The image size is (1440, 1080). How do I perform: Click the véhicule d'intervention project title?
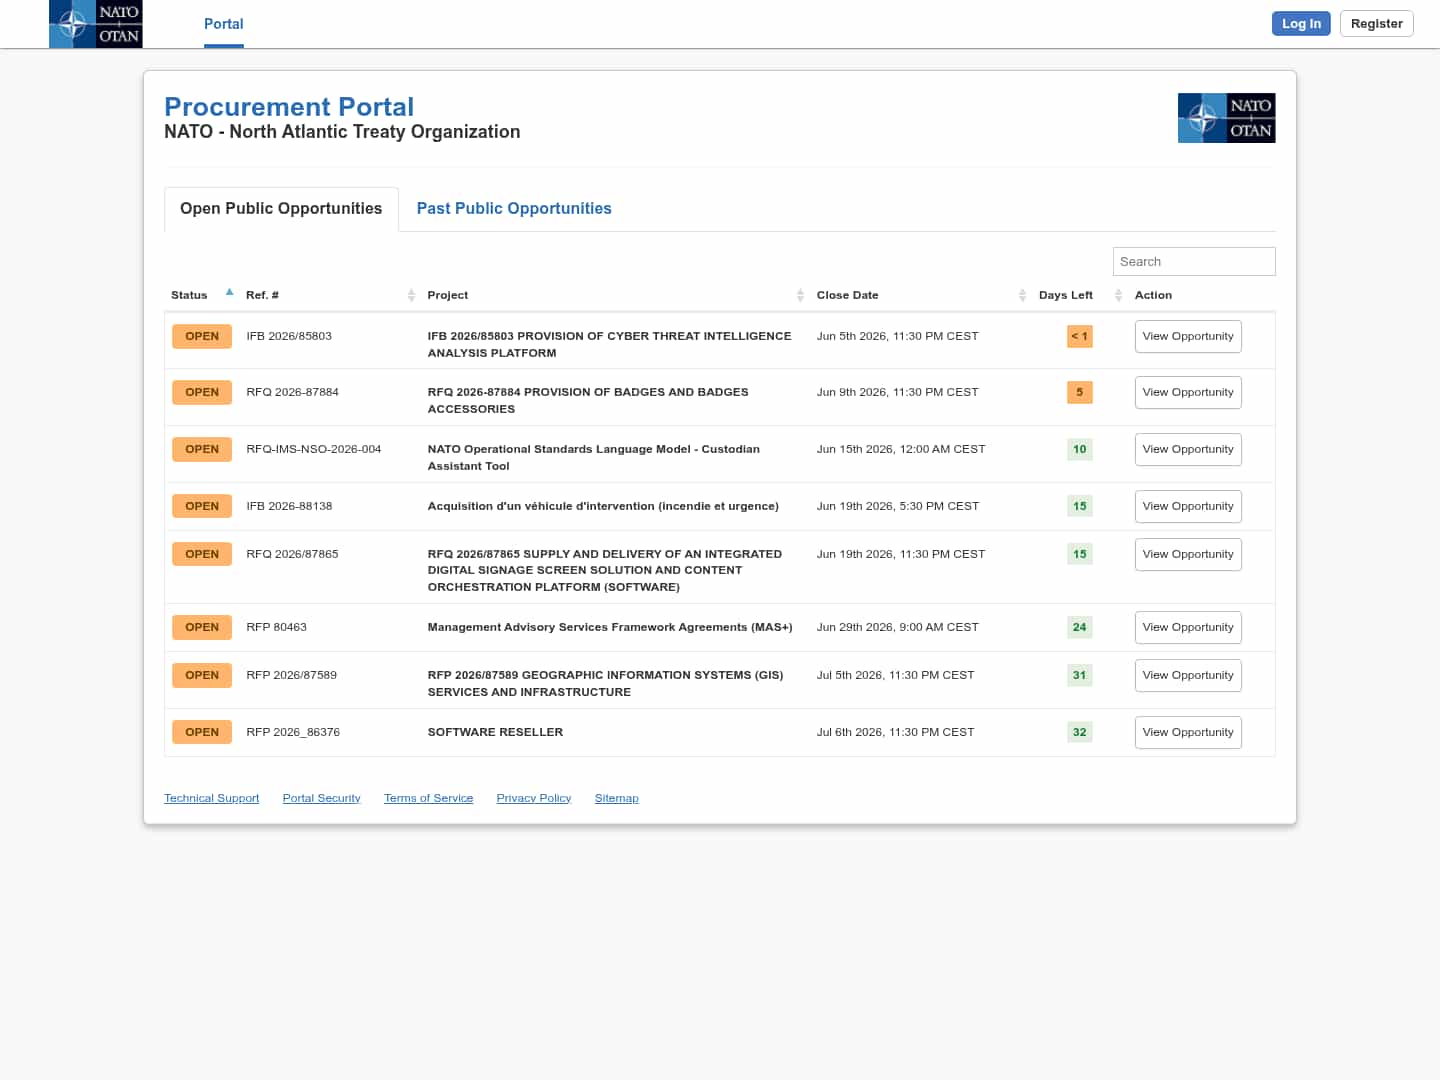coord(603,506)
